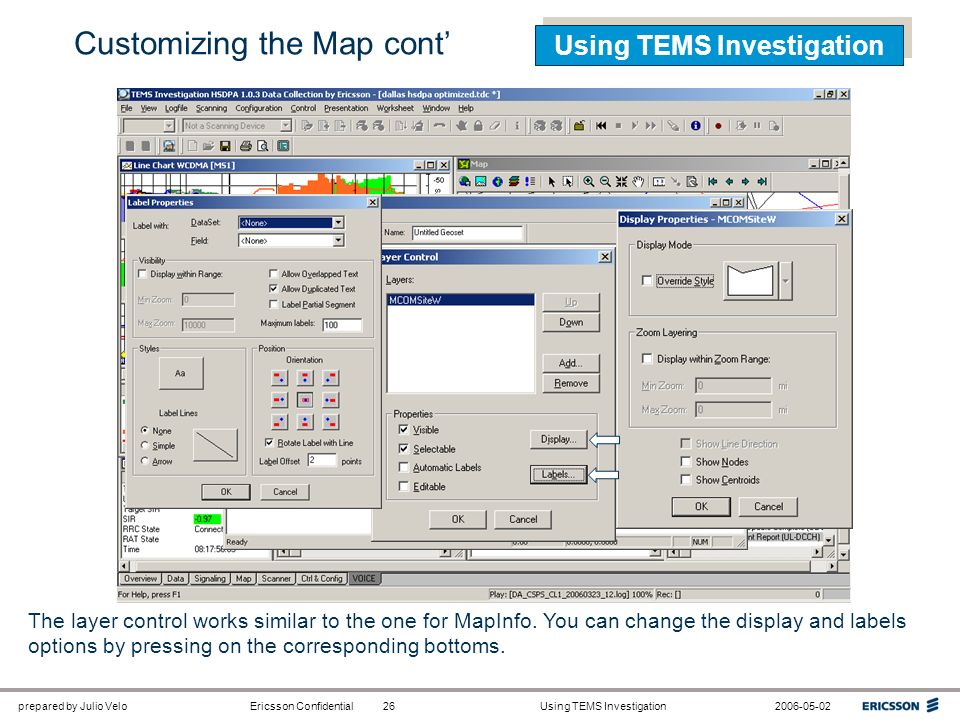Click the new document icon

coord(192,146)
